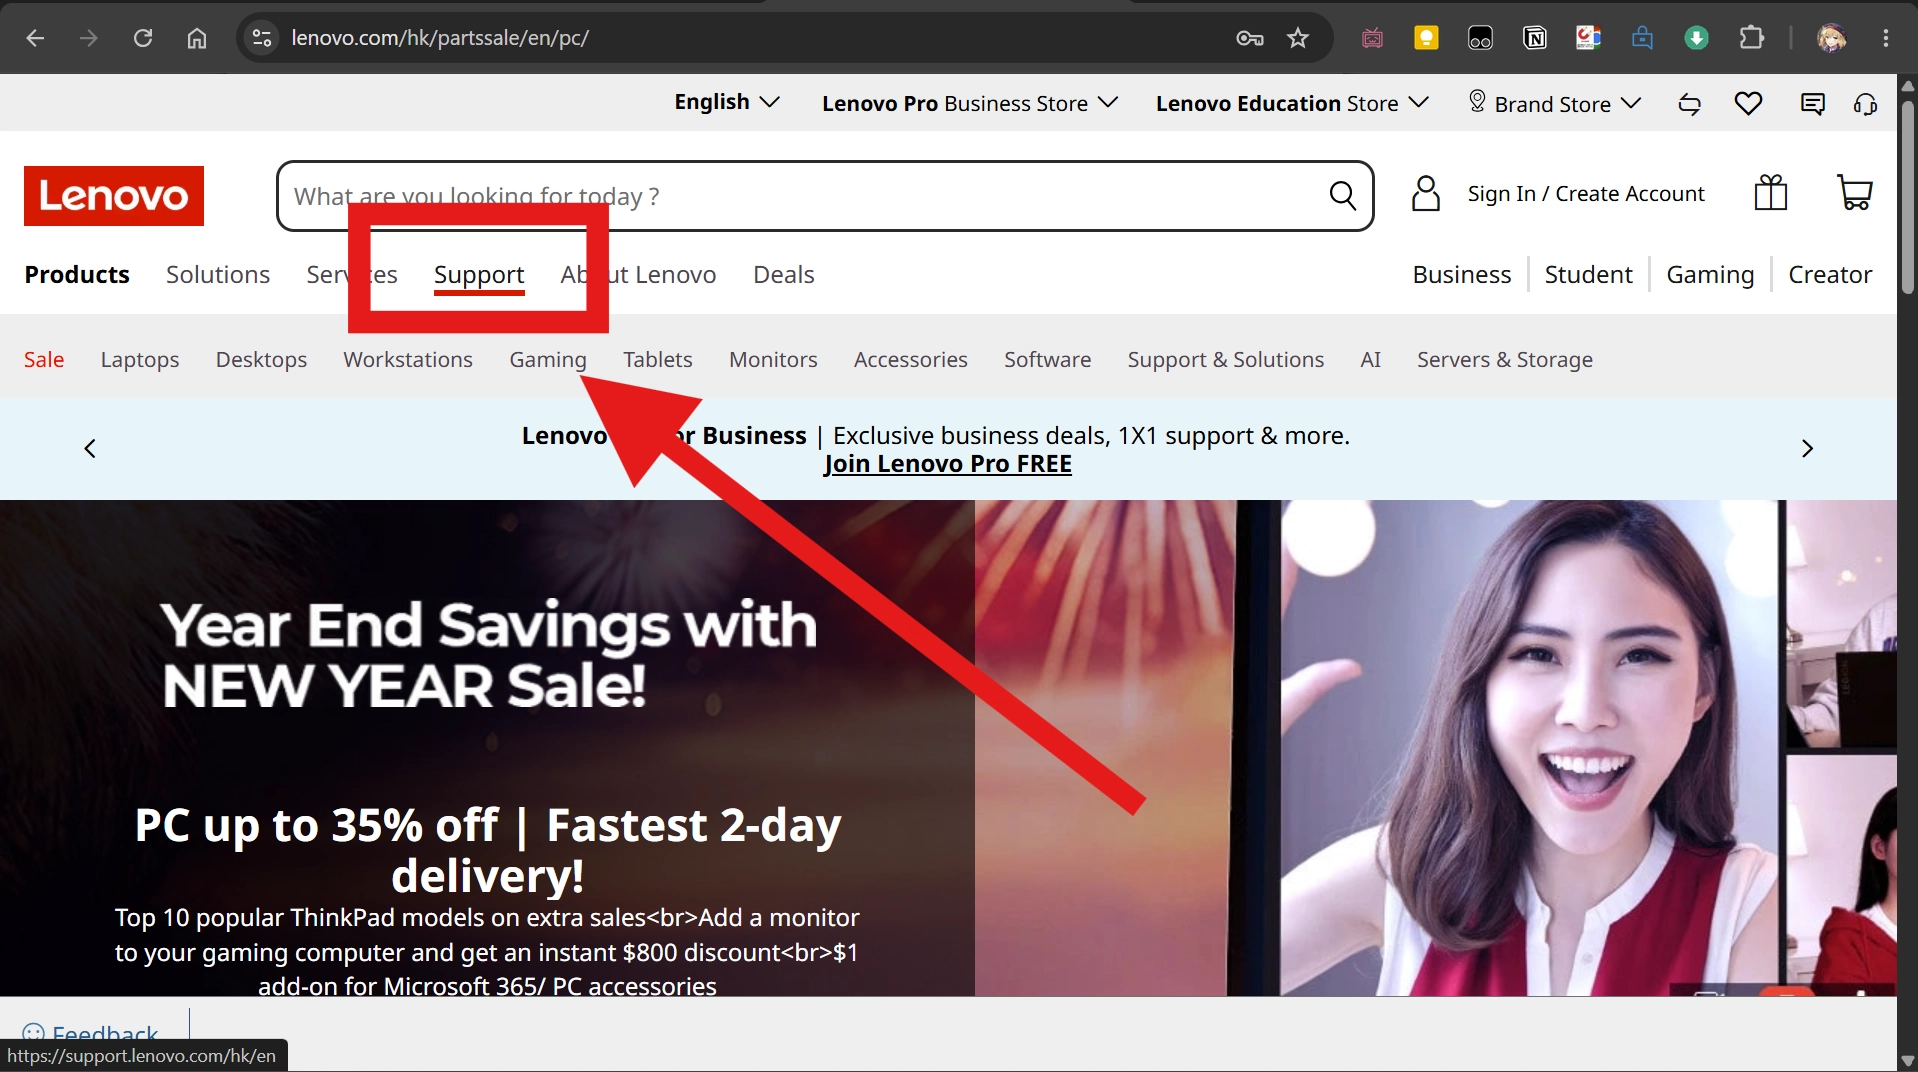Show previous promo banner with left chevron
This screenshot has width=1918, height=1072.
(x=90, y=448)
